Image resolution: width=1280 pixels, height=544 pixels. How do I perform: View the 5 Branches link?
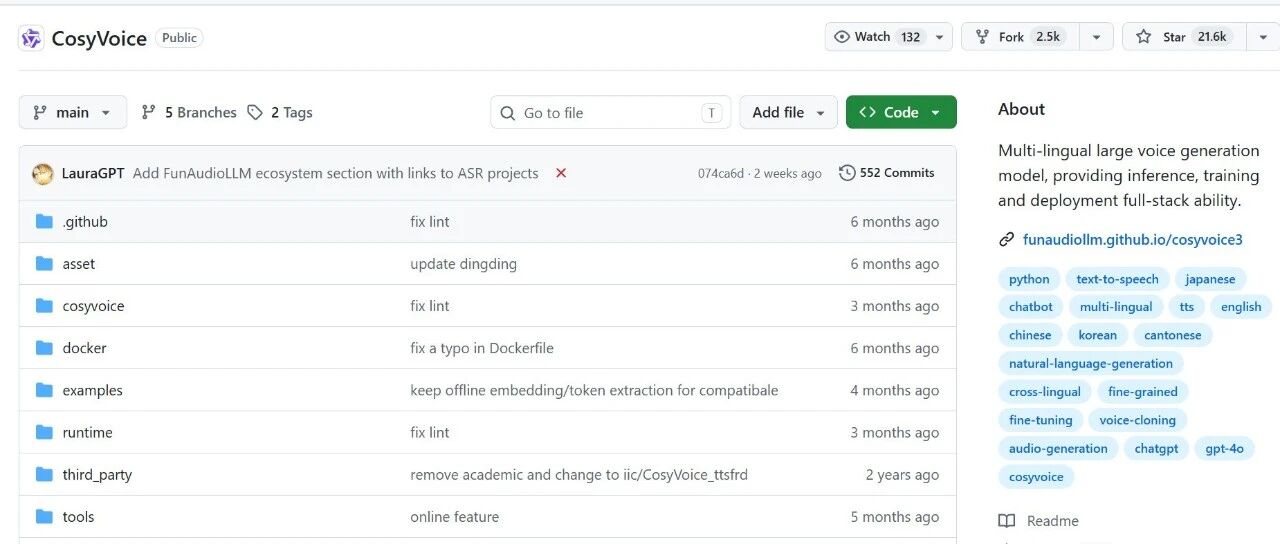tap(189, 112)
